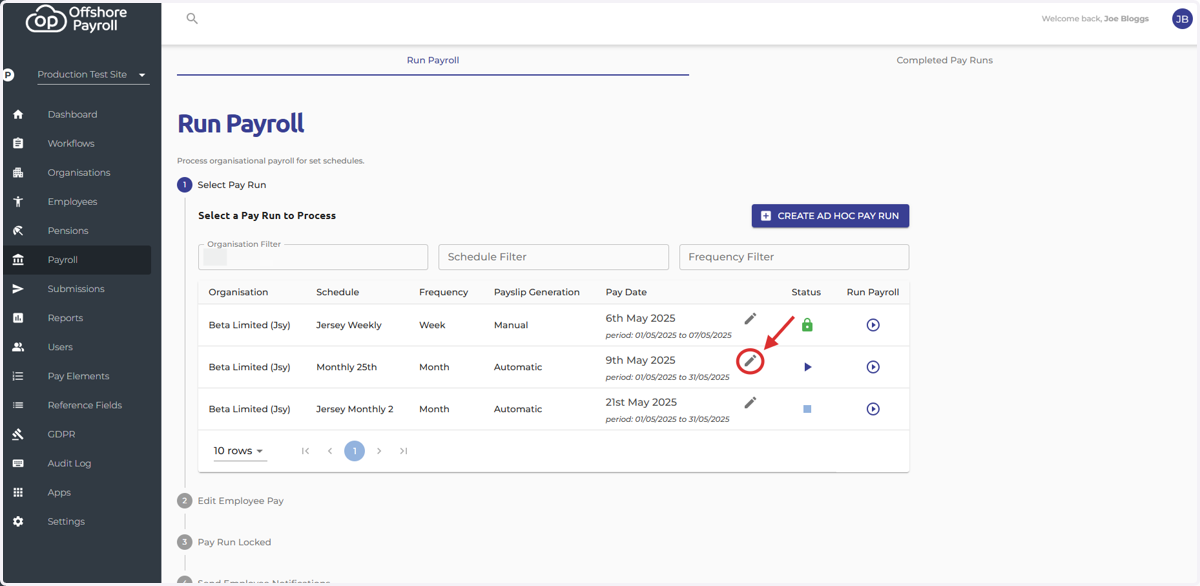Click the Audit Log icon

click(x=18, y=463)
